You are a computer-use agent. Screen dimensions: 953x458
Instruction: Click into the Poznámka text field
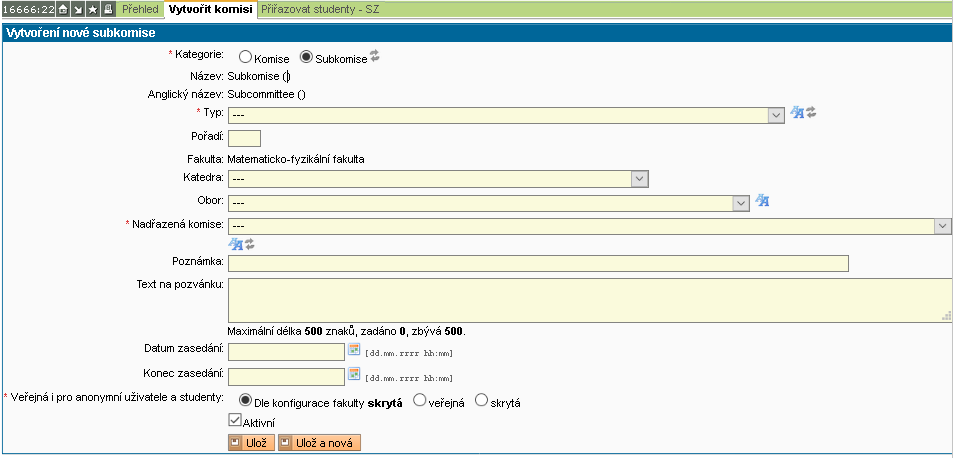[538, 263]
